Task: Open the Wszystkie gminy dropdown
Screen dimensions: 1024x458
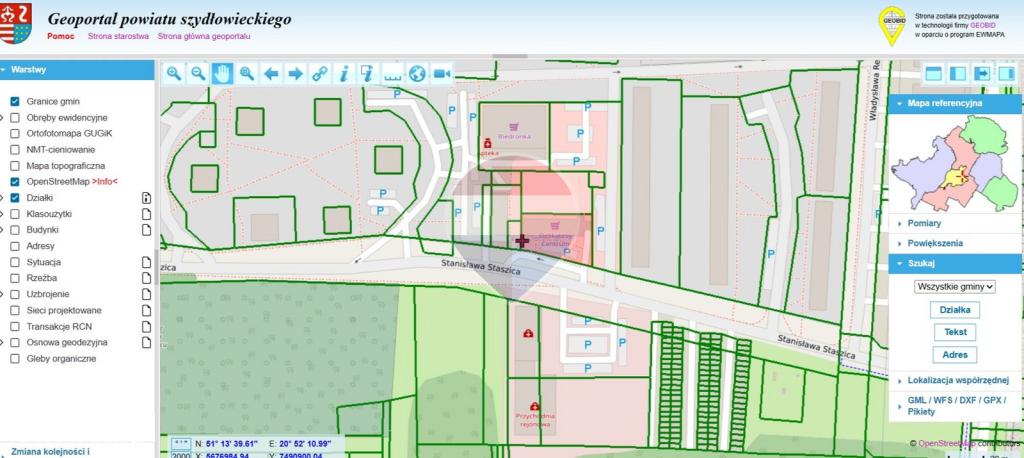Action: tap(955, 287)
